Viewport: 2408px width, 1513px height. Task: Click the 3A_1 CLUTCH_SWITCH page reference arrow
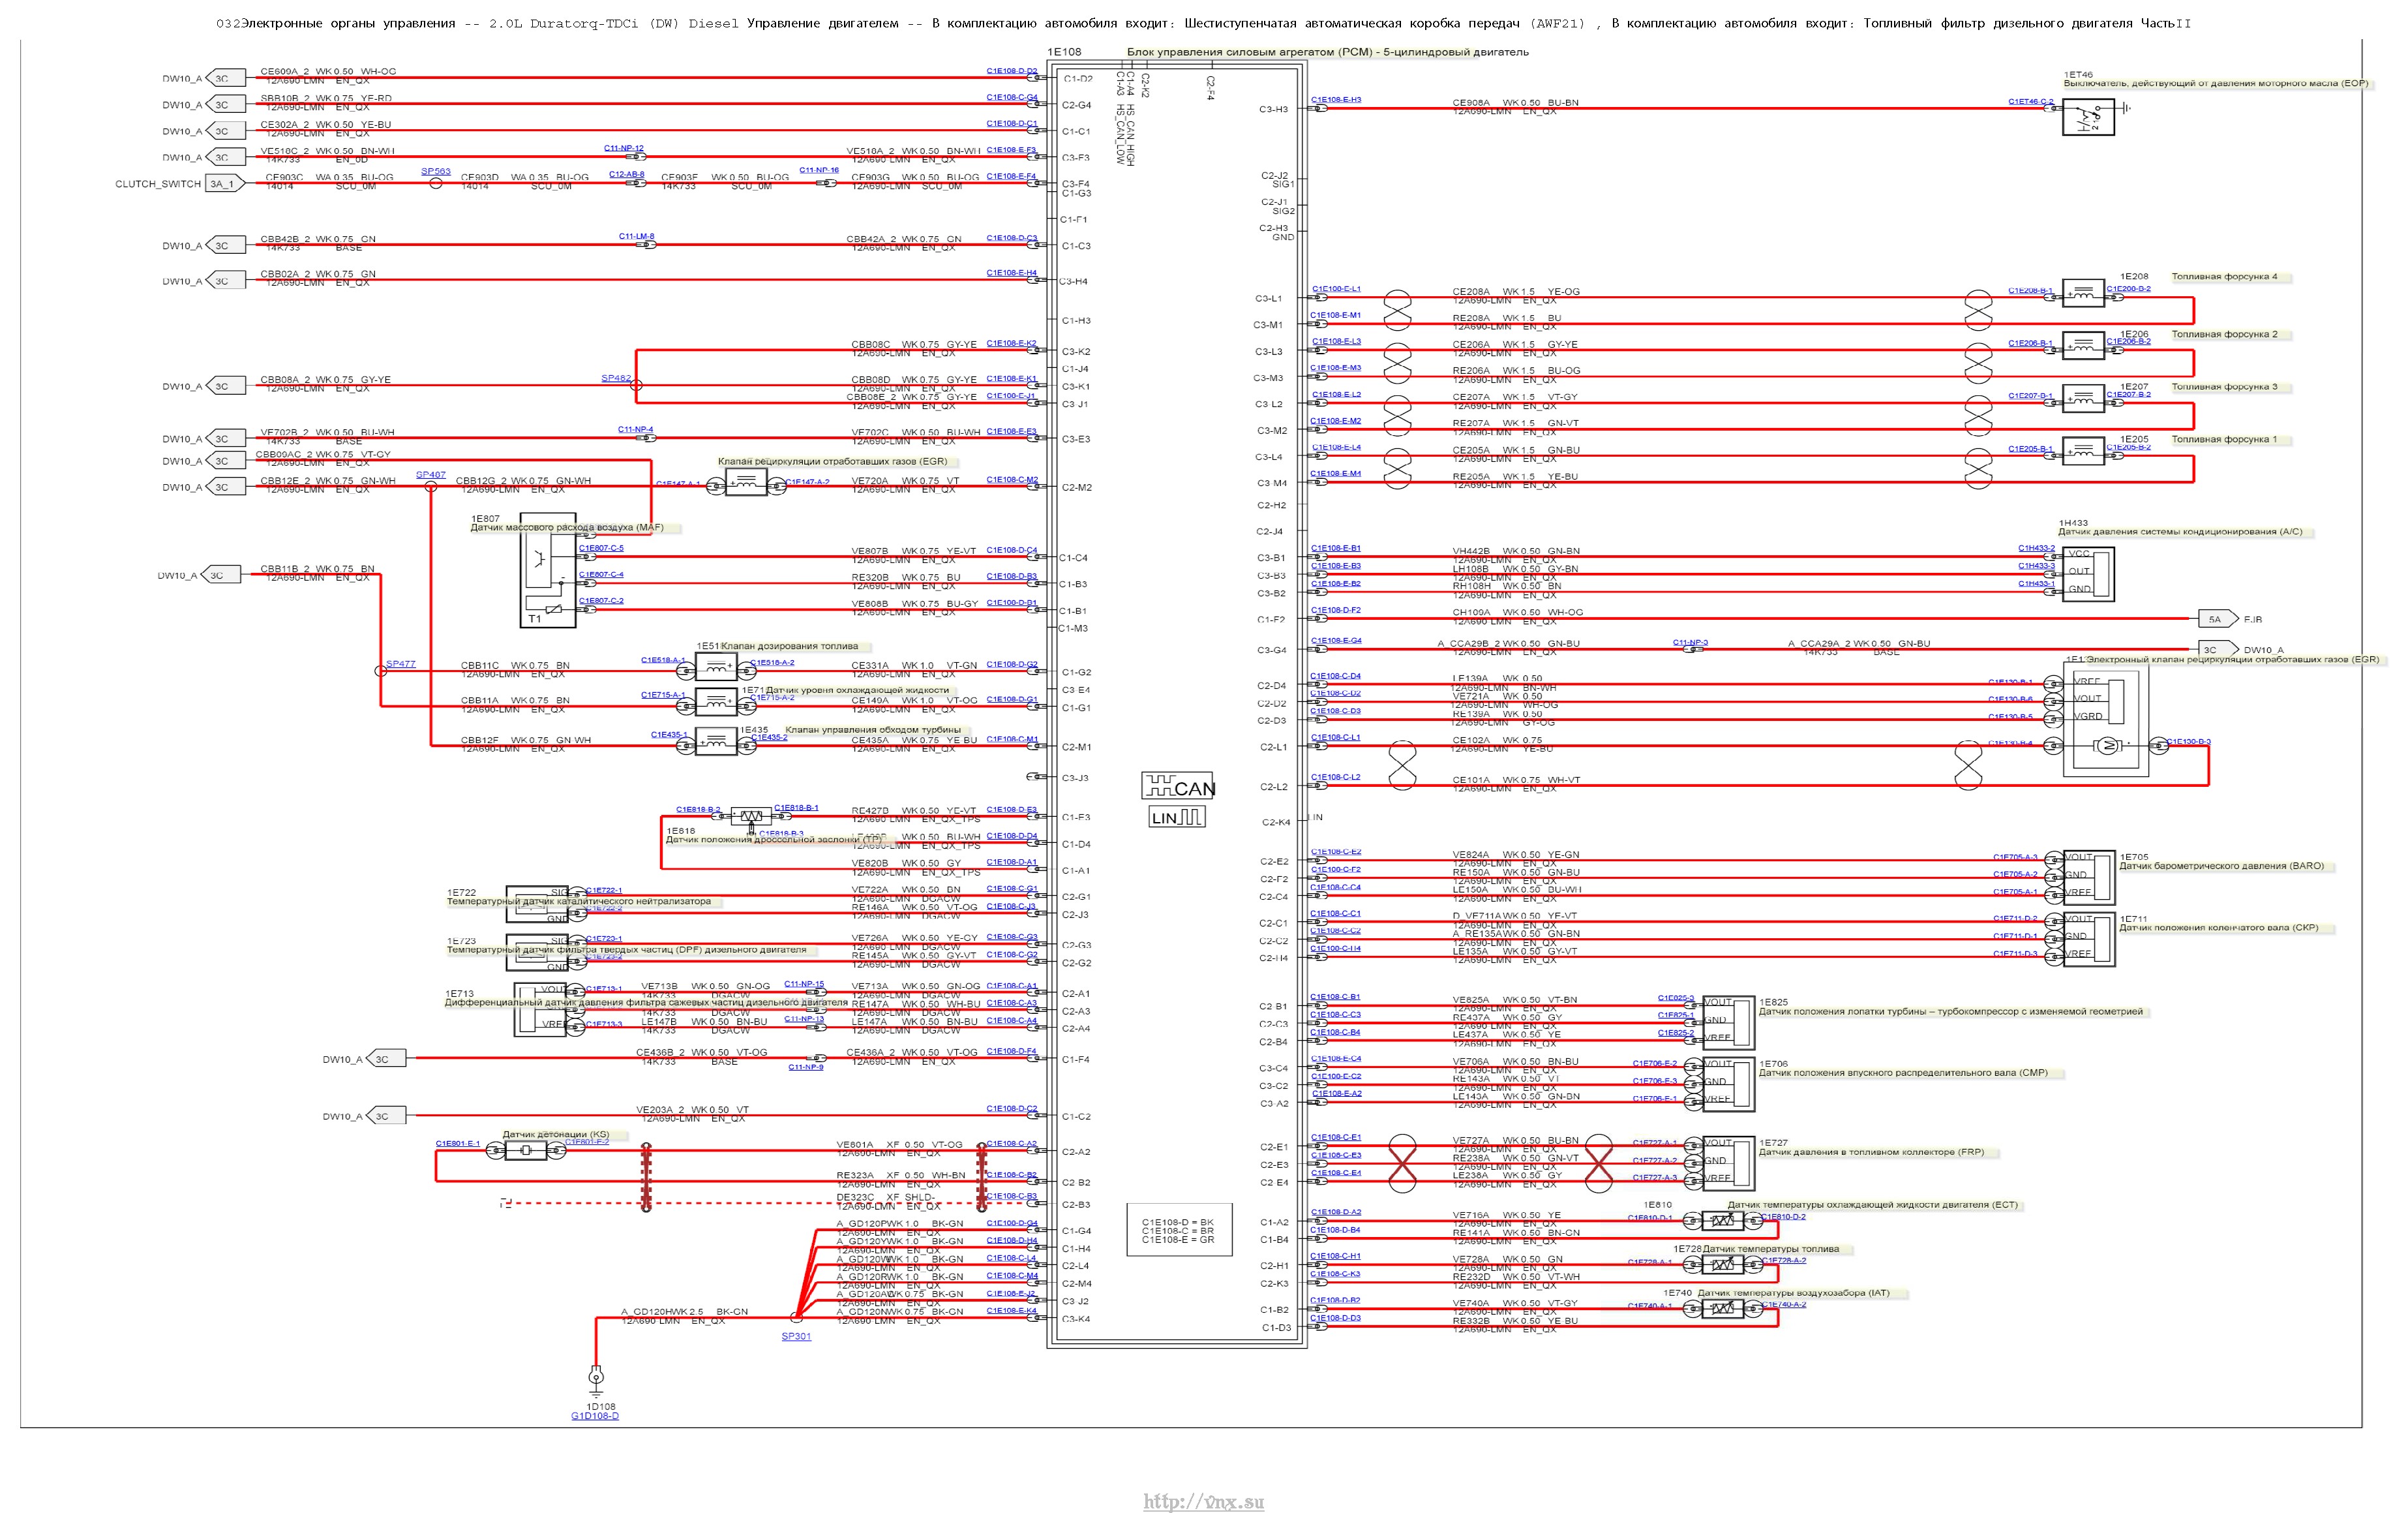click(x=225, y=184)
